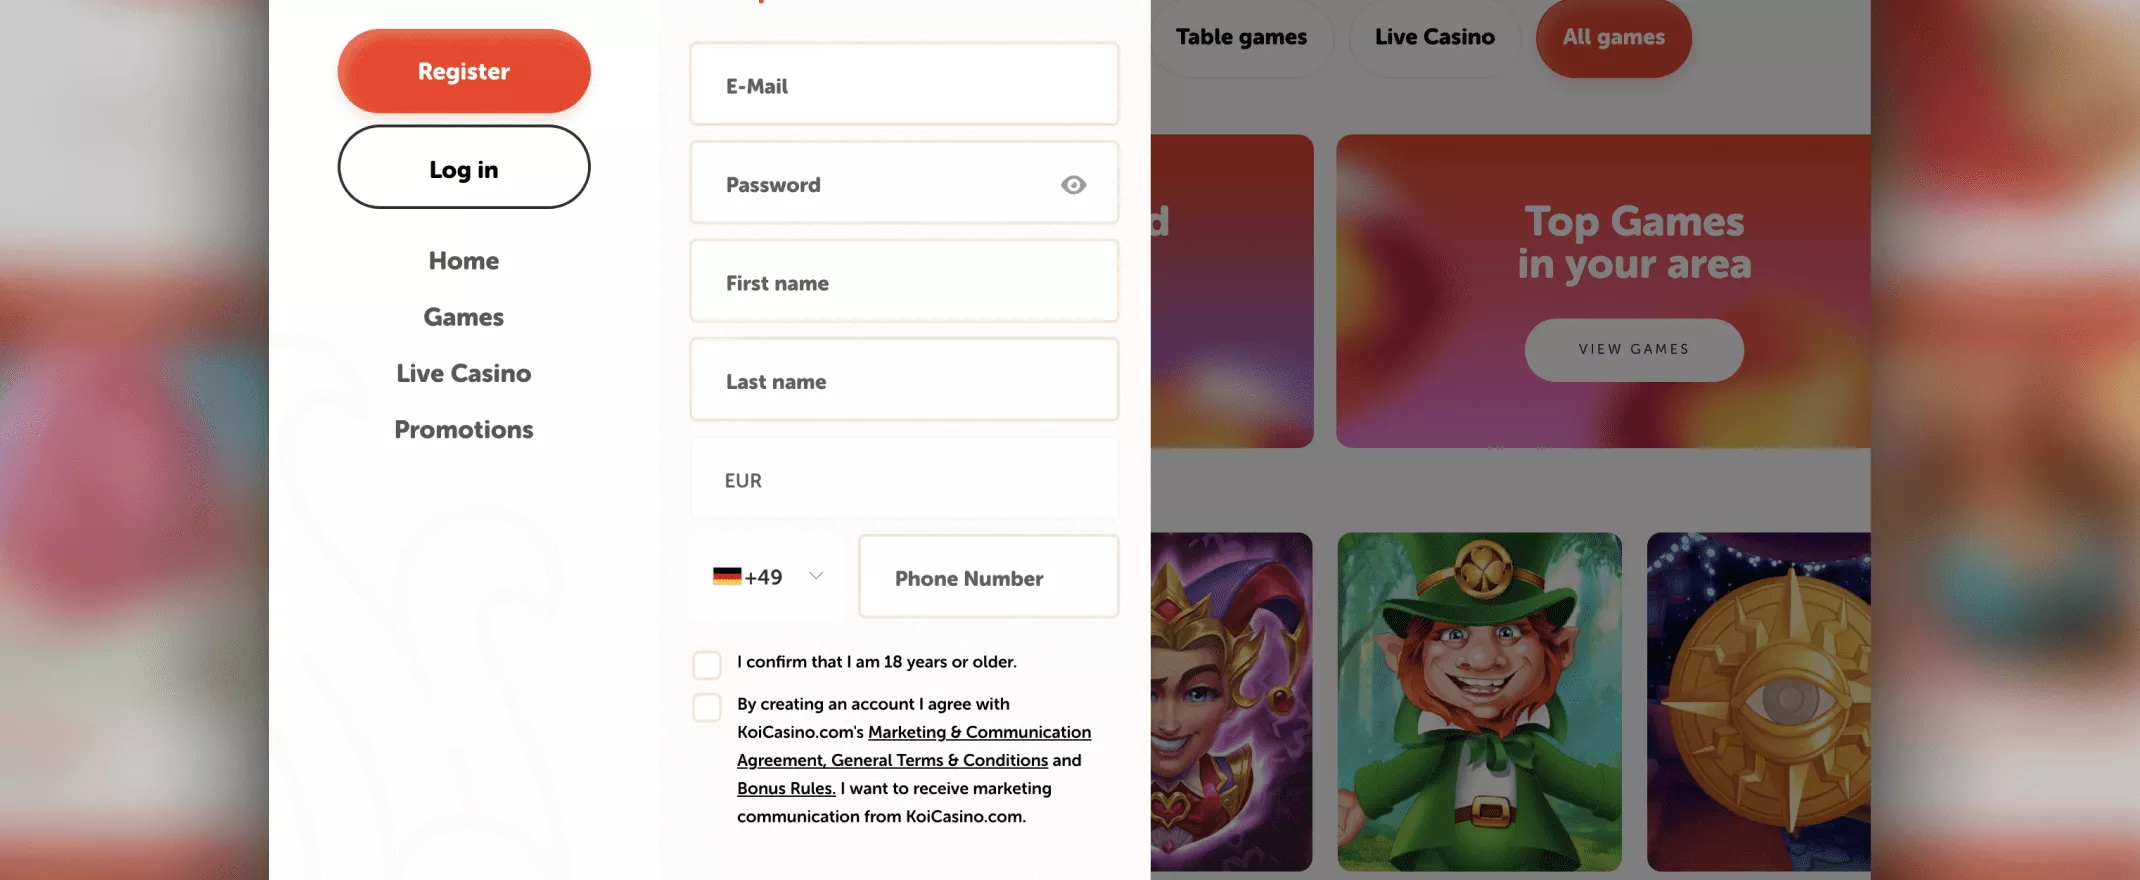Open Live Casino in side menu
The width and height of the screenshot is (2140, 880).
pos(464,373)
